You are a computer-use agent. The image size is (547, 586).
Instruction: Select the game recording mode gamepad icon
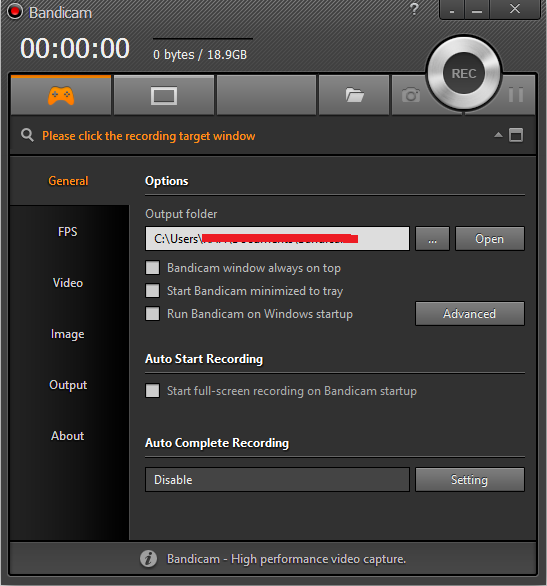click(x=61, y=96)
